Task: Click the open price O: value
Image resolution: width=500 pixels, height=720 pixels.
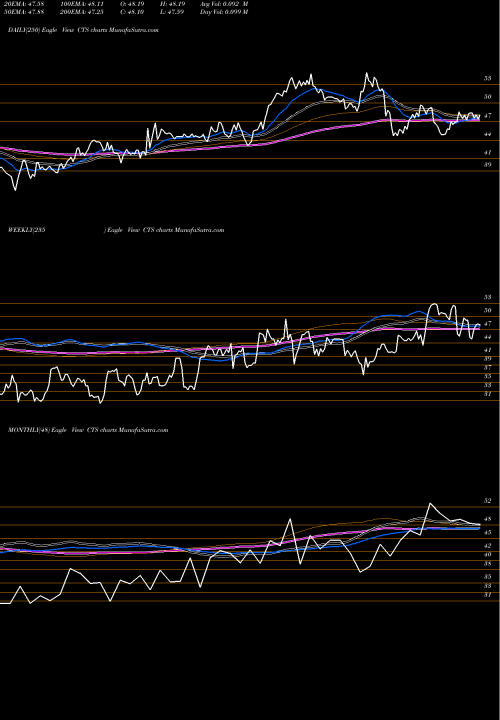Action: click(133, 4)
